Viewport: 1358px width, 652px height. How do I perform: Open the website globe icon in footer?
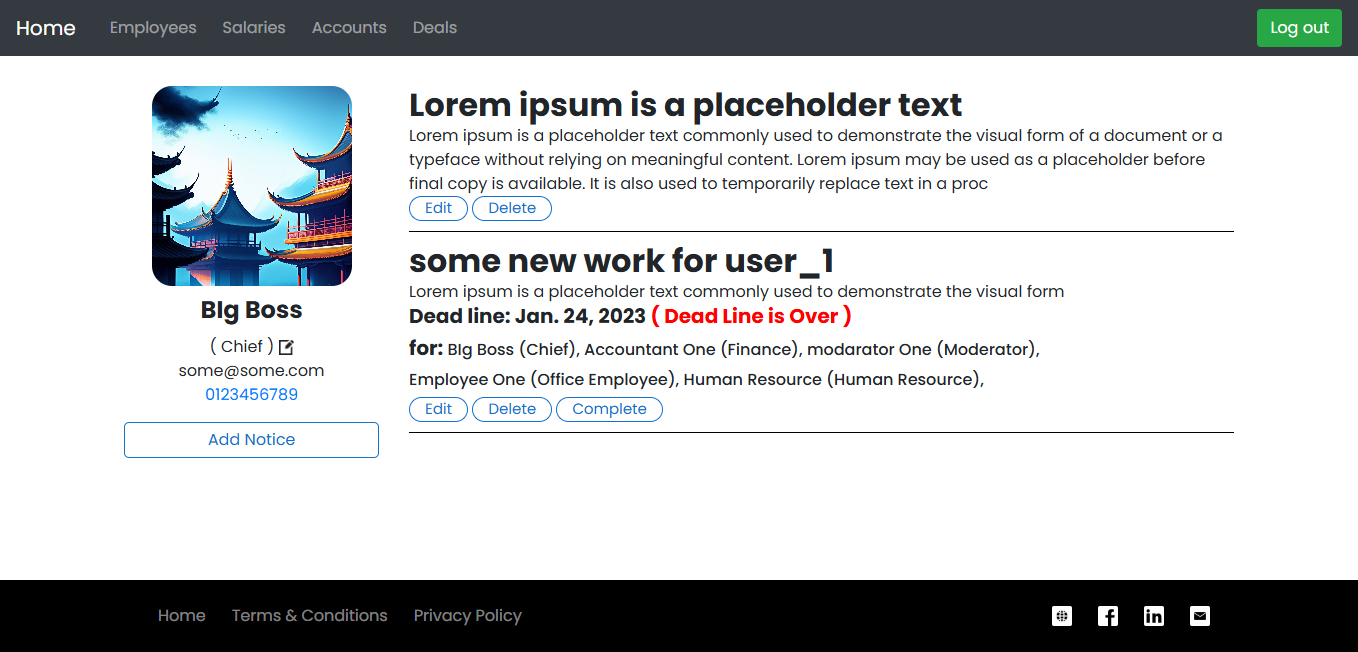(x=1062, y=616)
